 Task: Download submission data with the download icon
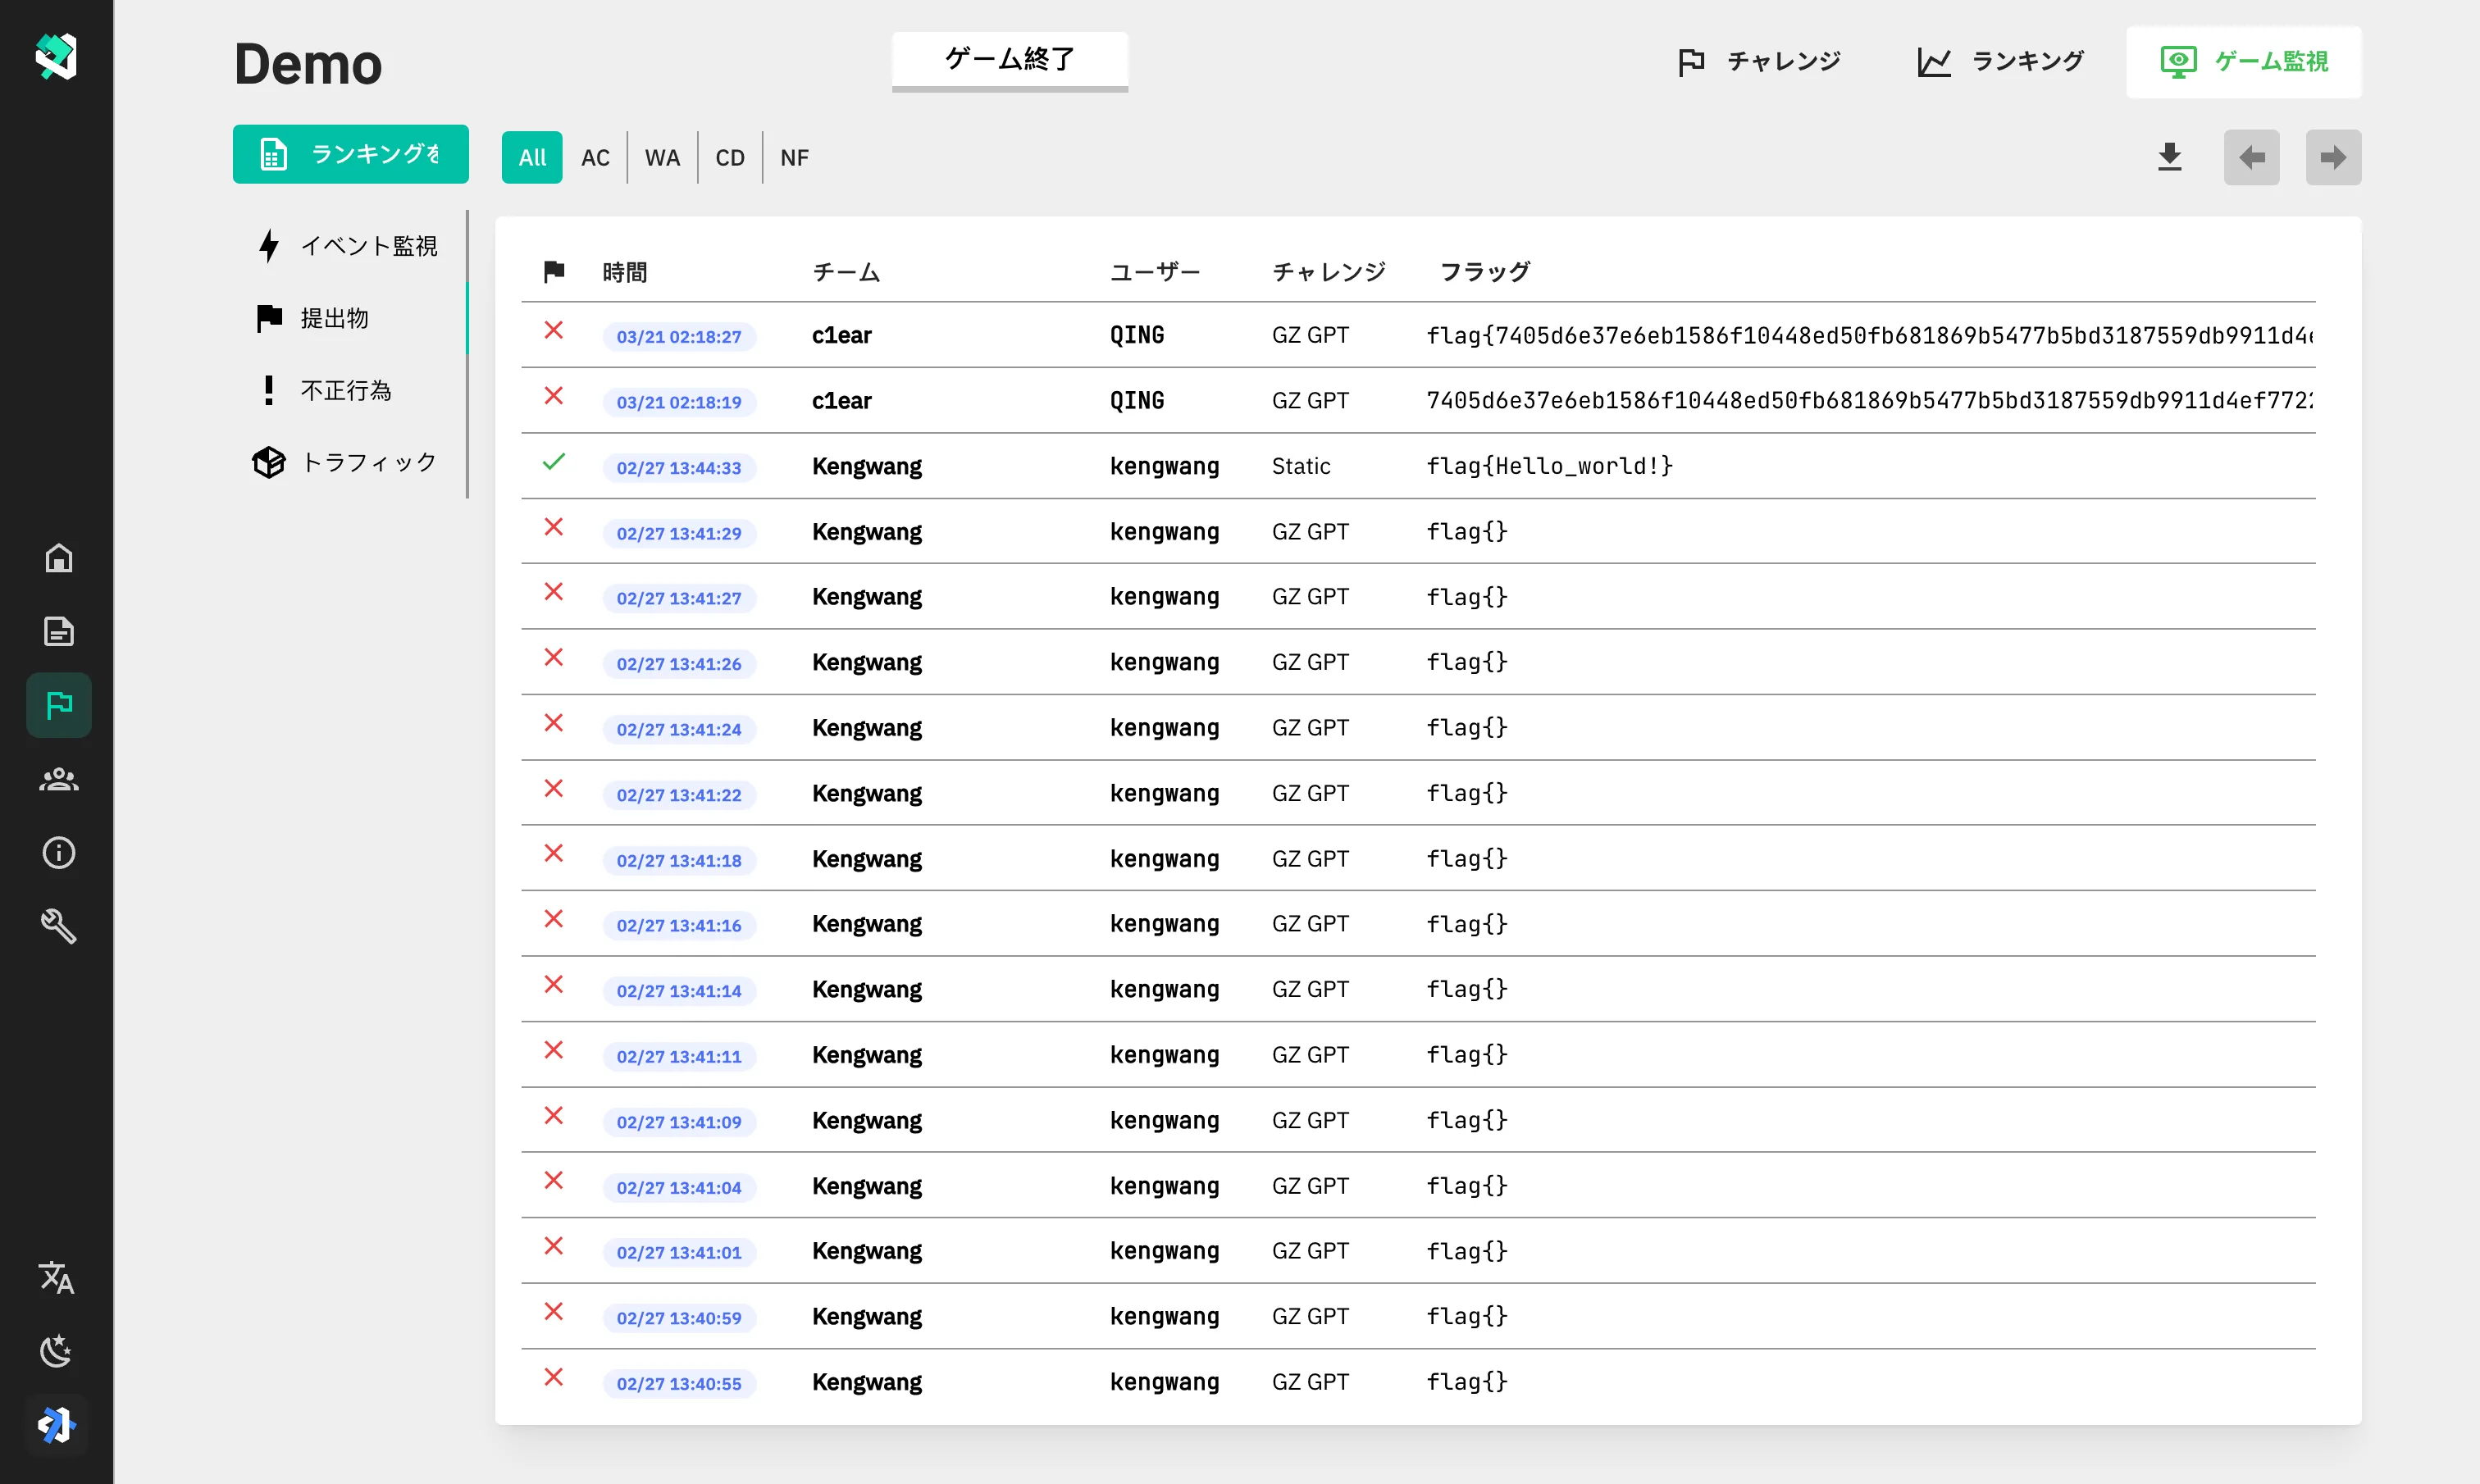click(x=2169, y=157)
